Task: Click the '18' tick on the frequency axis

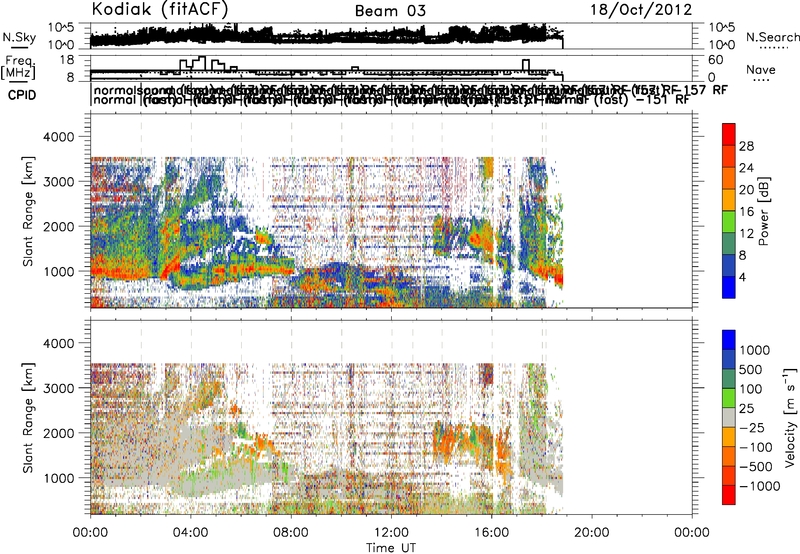Action: [x=67, y=60]
